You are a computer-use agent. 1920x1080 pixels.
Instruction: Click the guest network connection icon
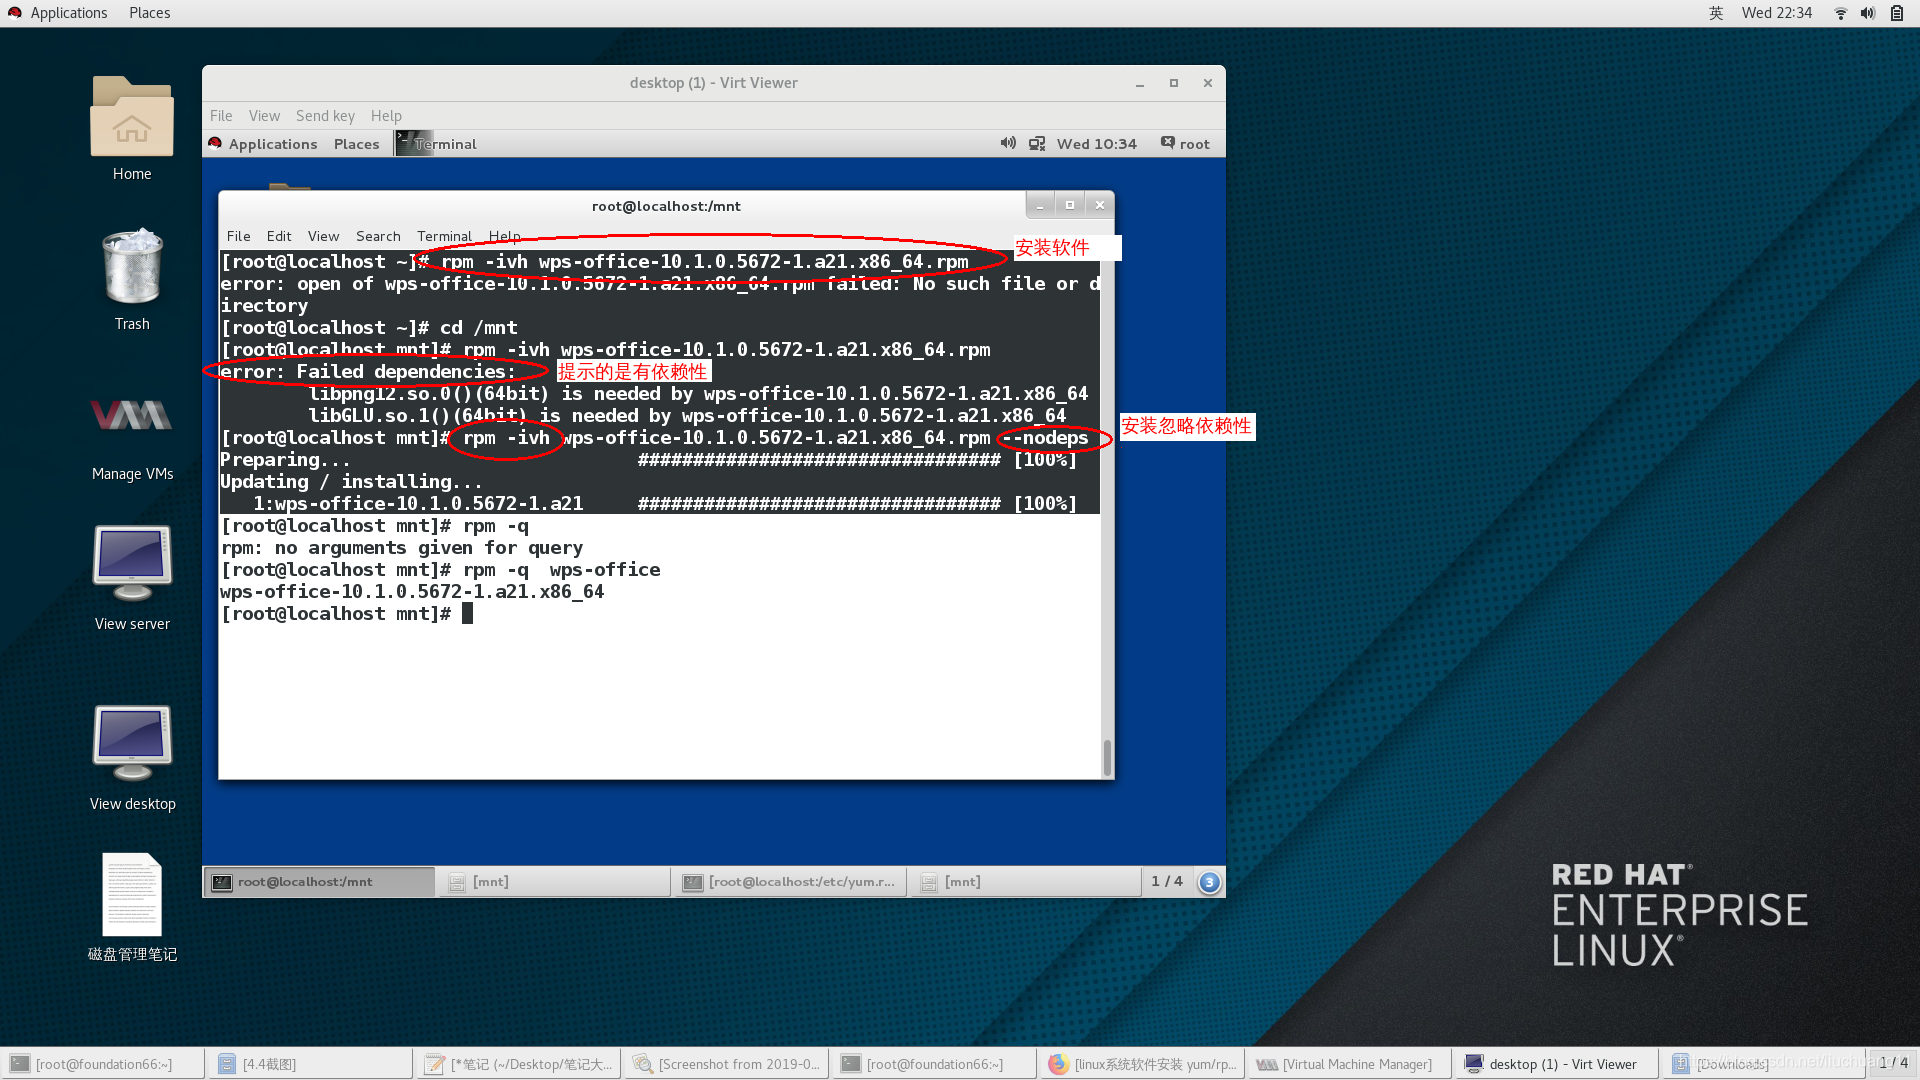(1037, 144)
